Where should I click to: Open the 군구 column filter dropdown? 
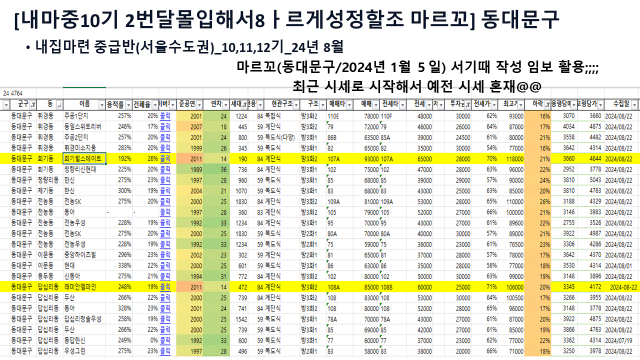click(33, 105)
